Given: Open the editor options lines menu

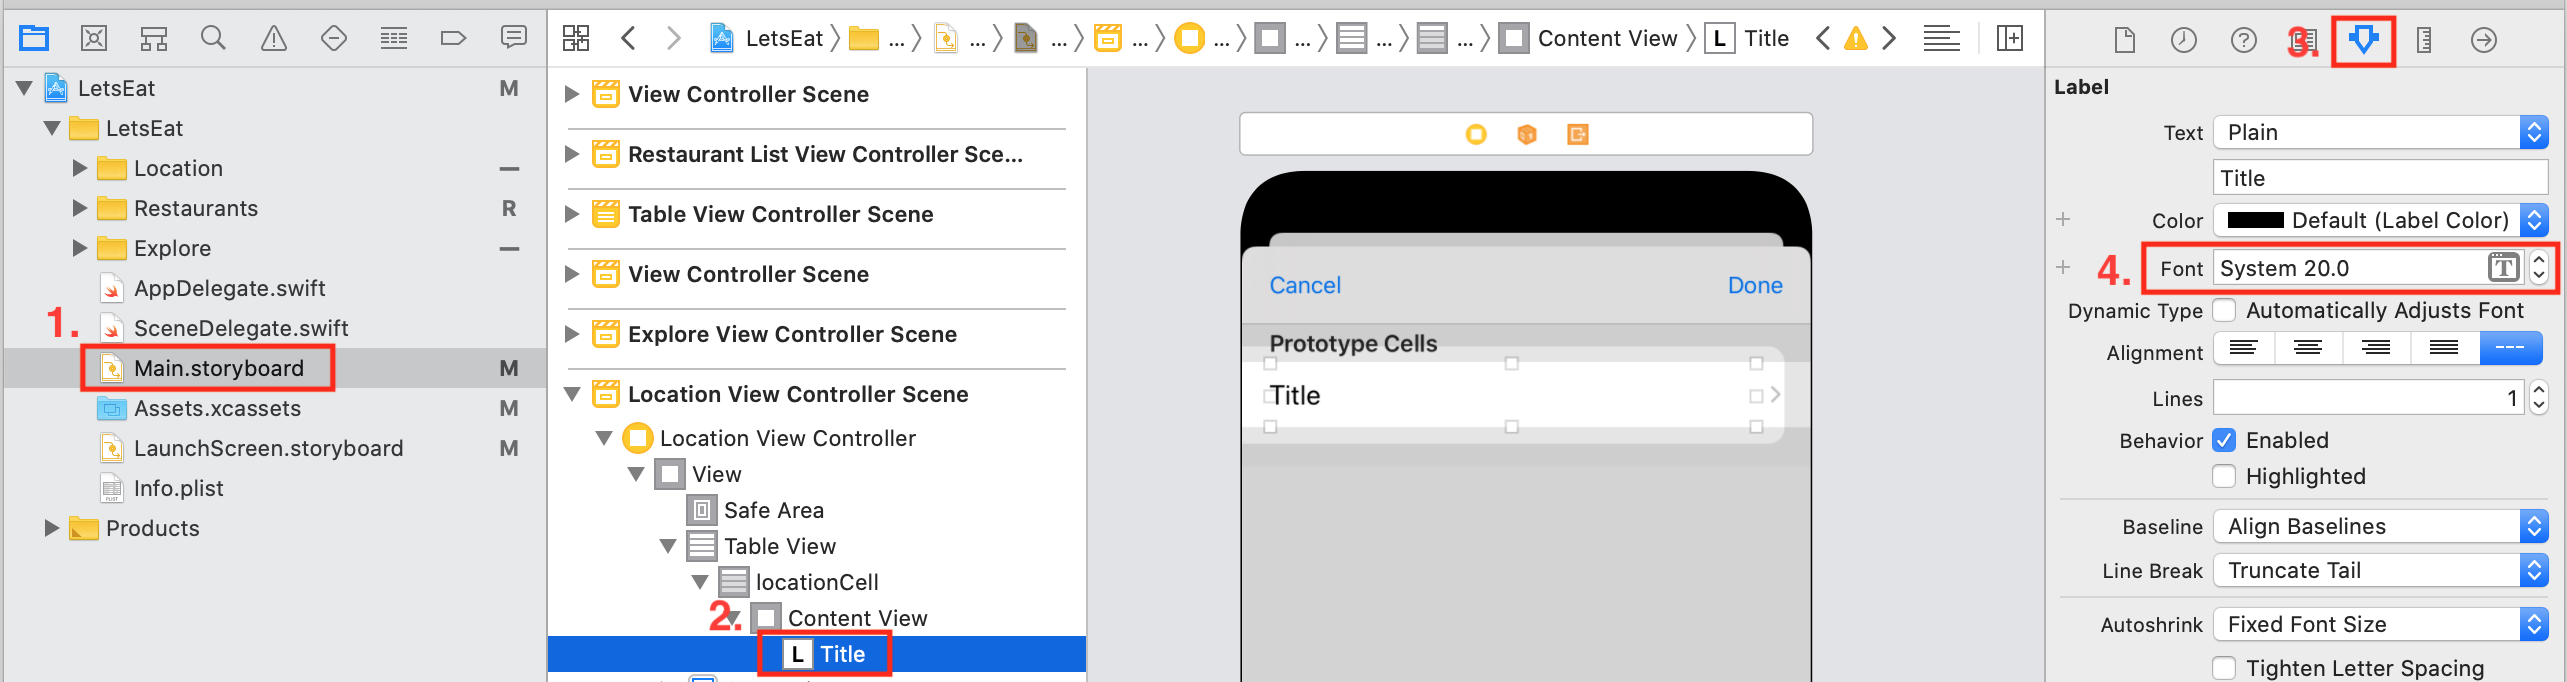Looking at the screenshot, I should [x=1942, y=39].
